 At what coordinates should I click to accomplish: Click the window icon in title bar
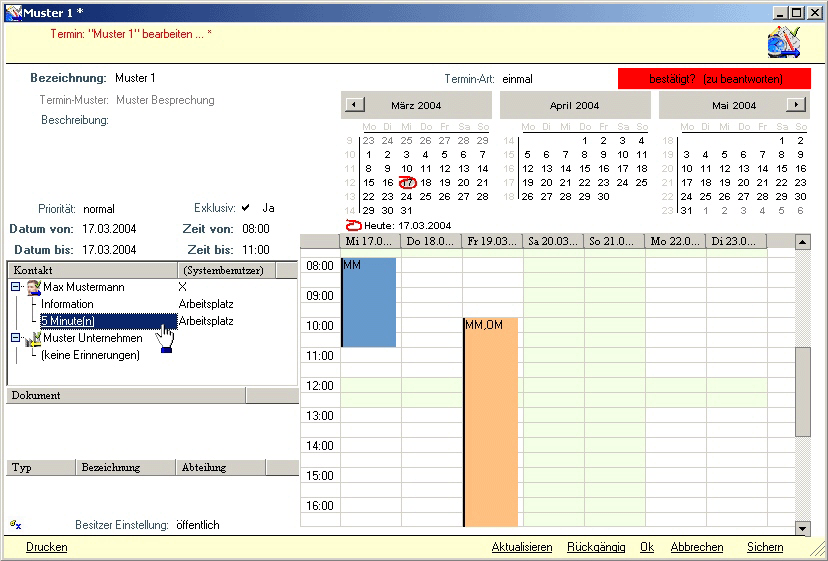[x=12, y=12]
